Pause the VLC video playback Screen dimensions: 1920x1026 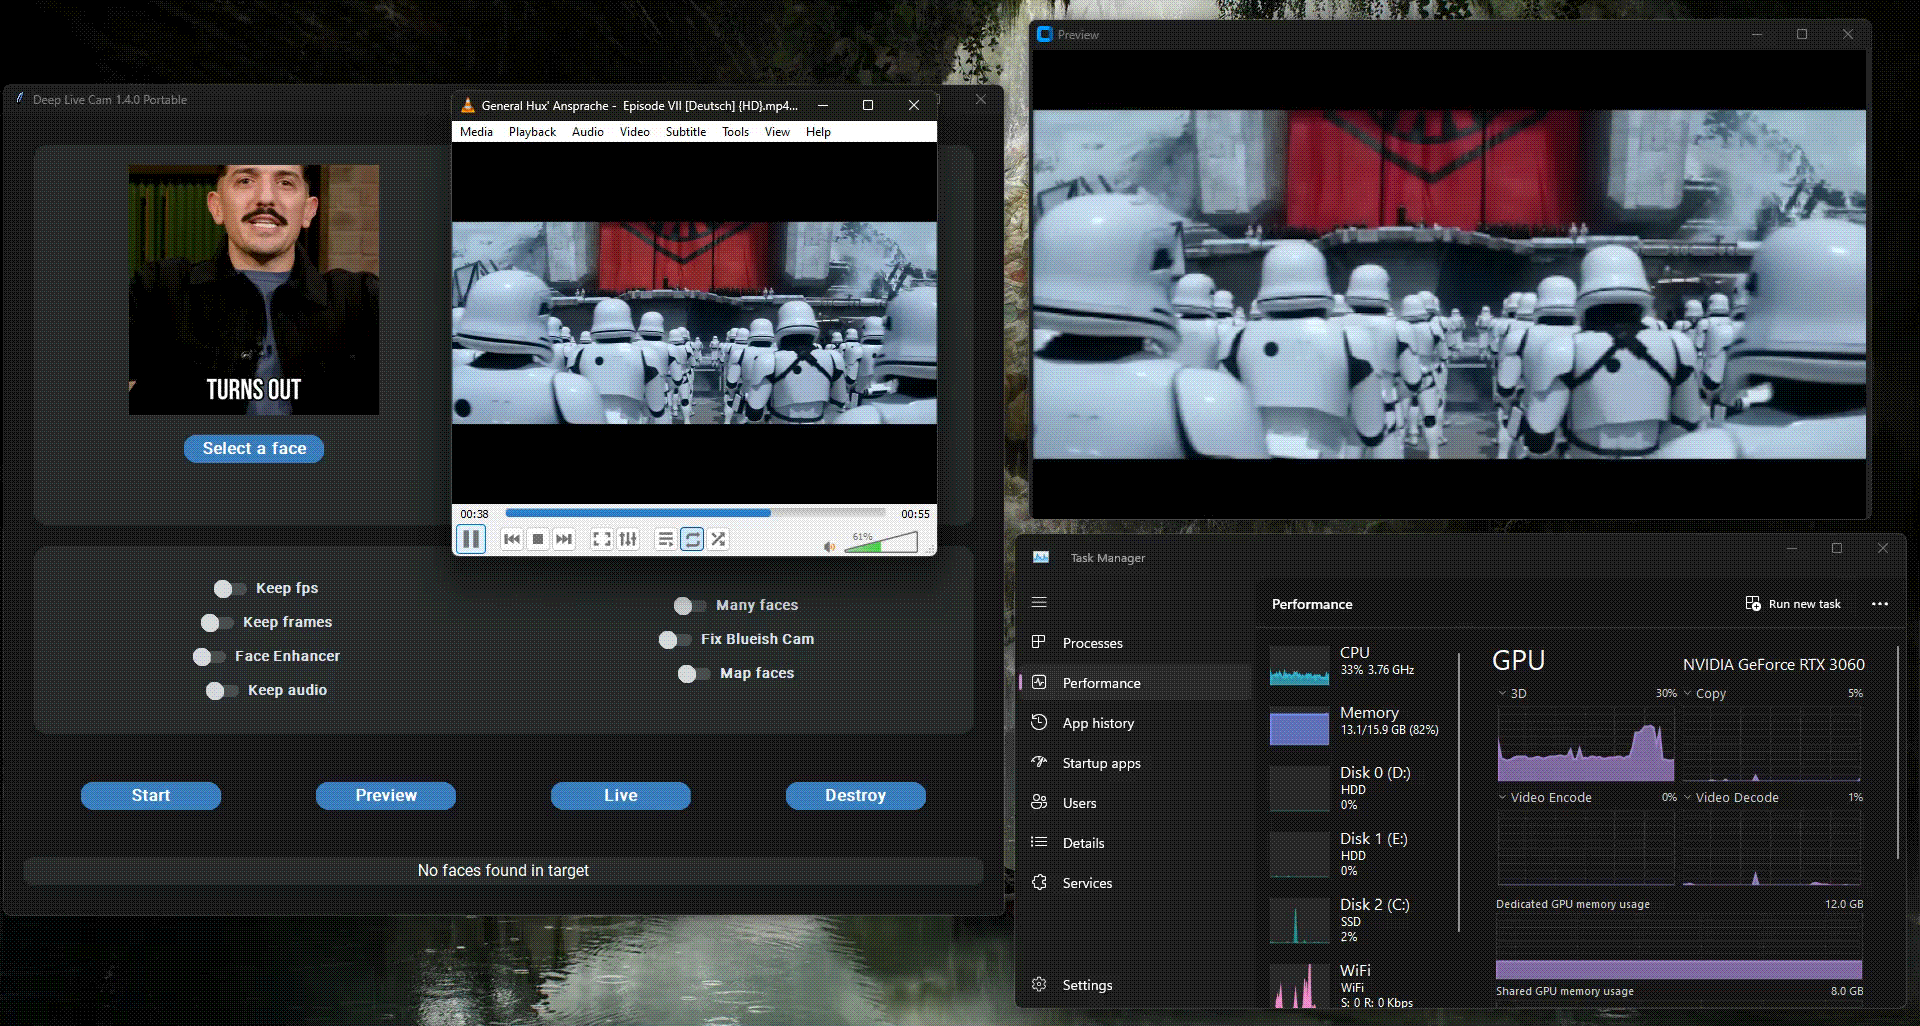tap(471, 540)
